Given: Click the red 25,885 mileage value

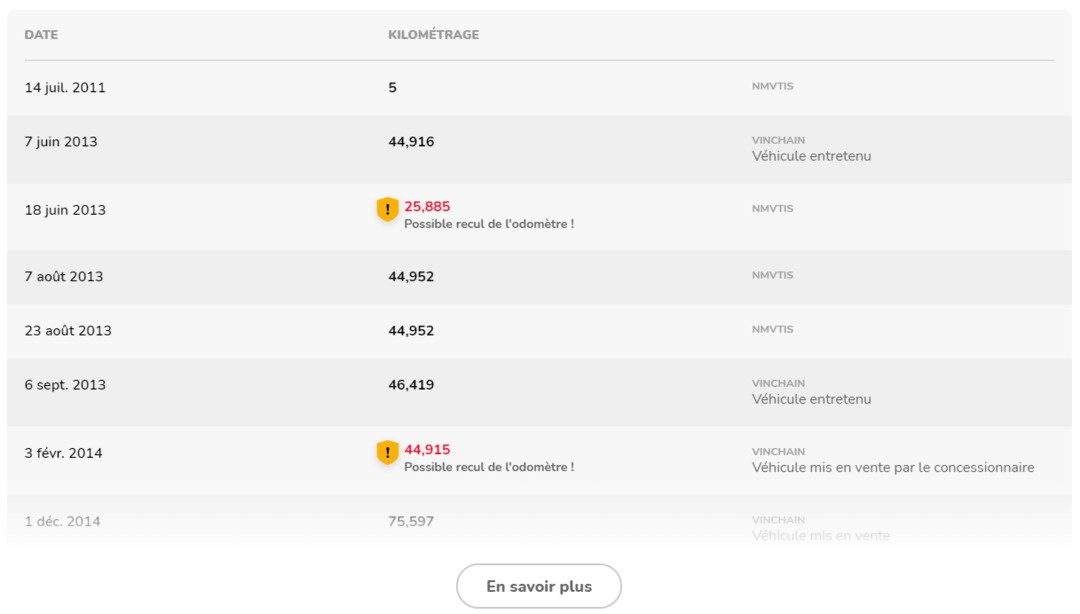Looking at the screenshot, I should coord(427,207).
